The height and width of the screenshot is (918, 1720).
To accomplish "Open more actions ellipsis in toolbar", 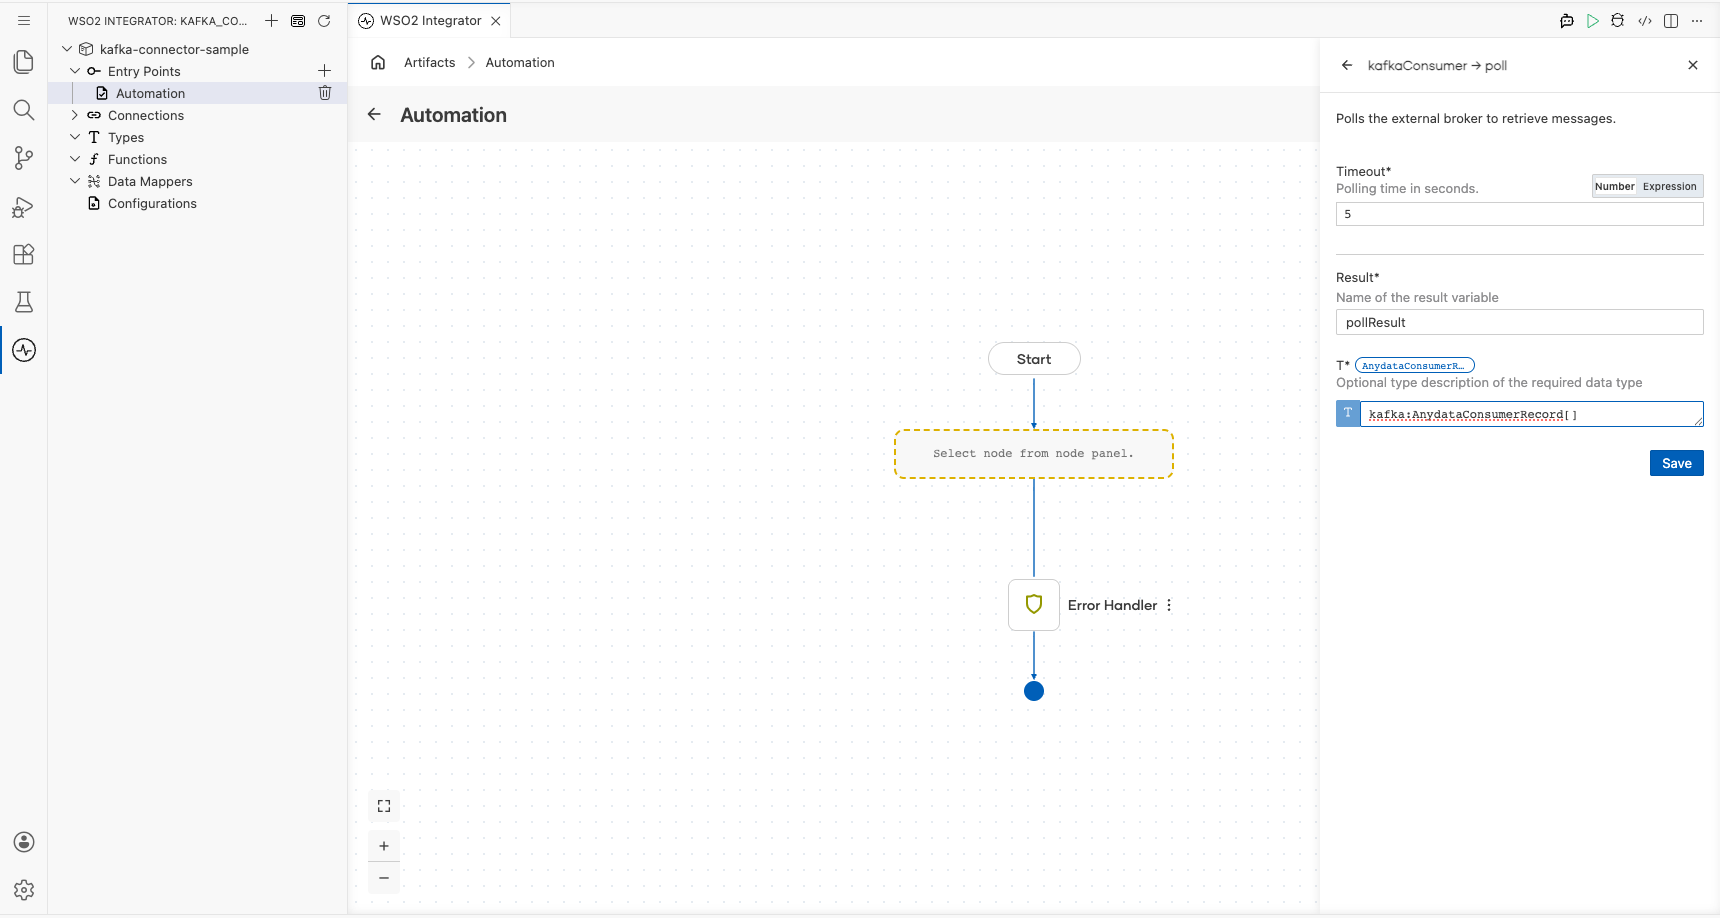I will click(1697, 20).
